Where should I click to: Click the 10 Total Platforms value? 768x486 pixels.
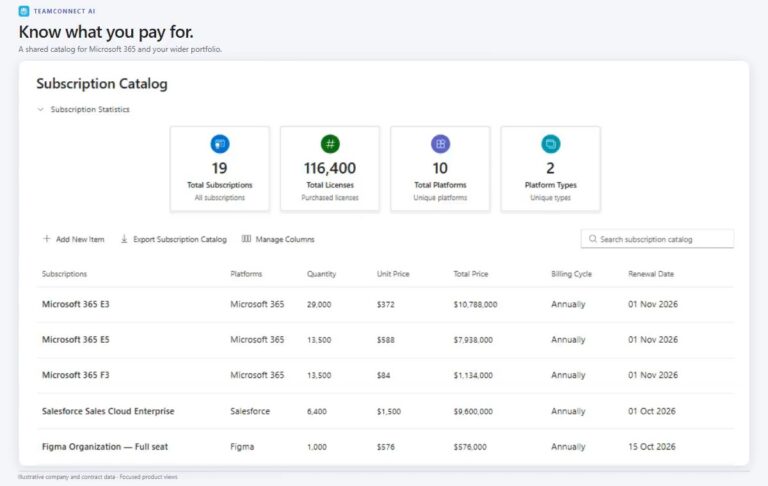440,168
